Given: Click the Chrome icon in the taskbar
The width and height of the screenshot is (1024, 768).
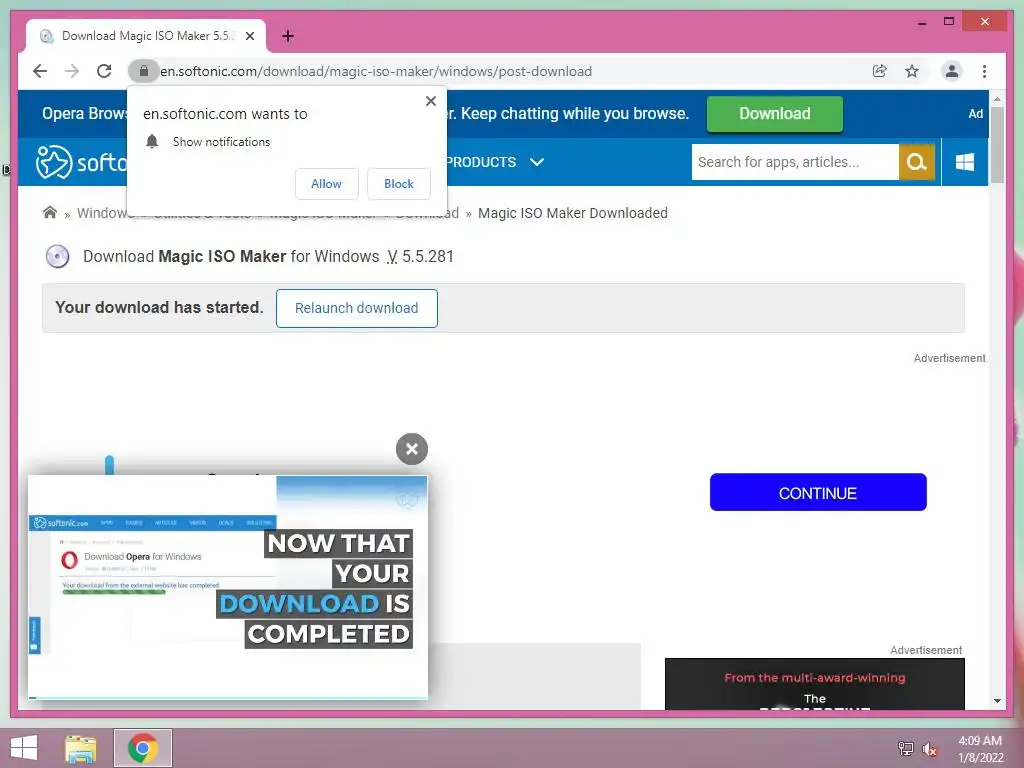Looking at the screenshot, I should point(143,748).
